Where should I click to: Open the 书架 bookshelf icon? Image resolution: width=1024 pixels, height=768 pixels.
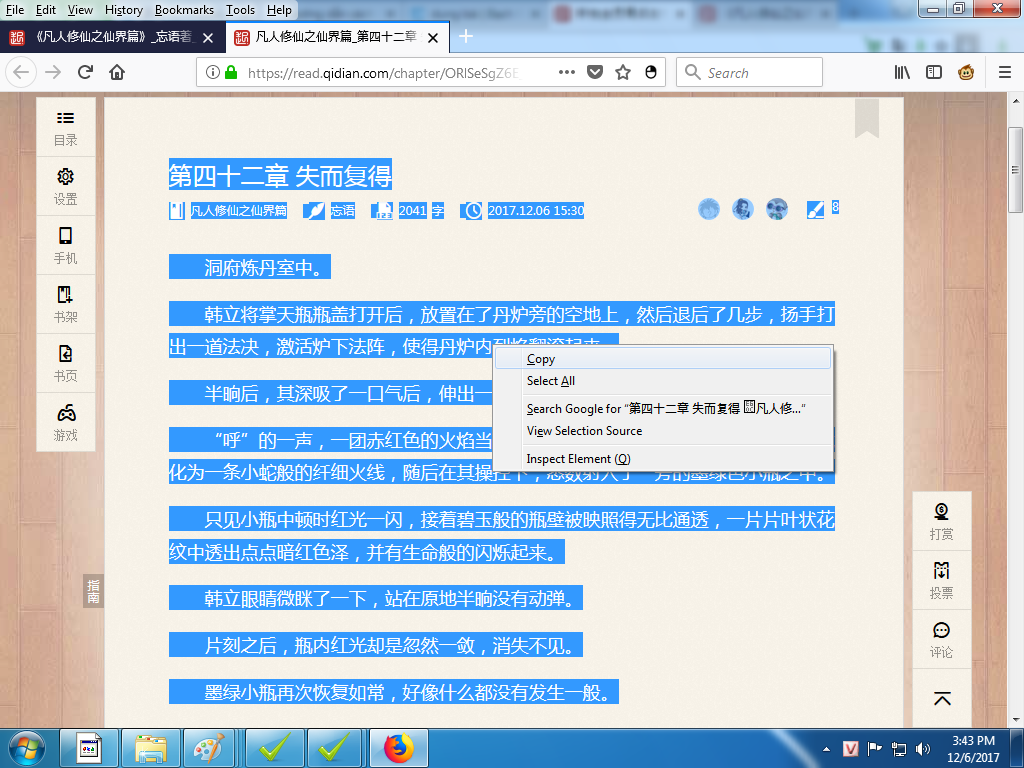tap(66, 304)
